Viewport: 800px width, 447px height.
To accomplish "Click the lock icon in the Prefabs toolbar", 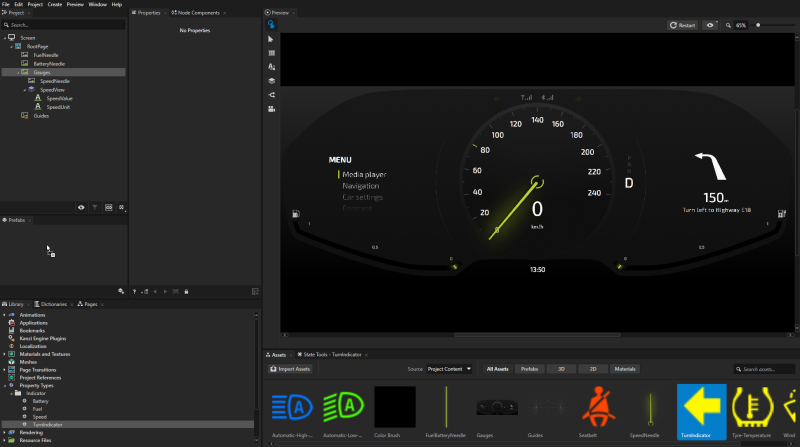I will 186,291.
